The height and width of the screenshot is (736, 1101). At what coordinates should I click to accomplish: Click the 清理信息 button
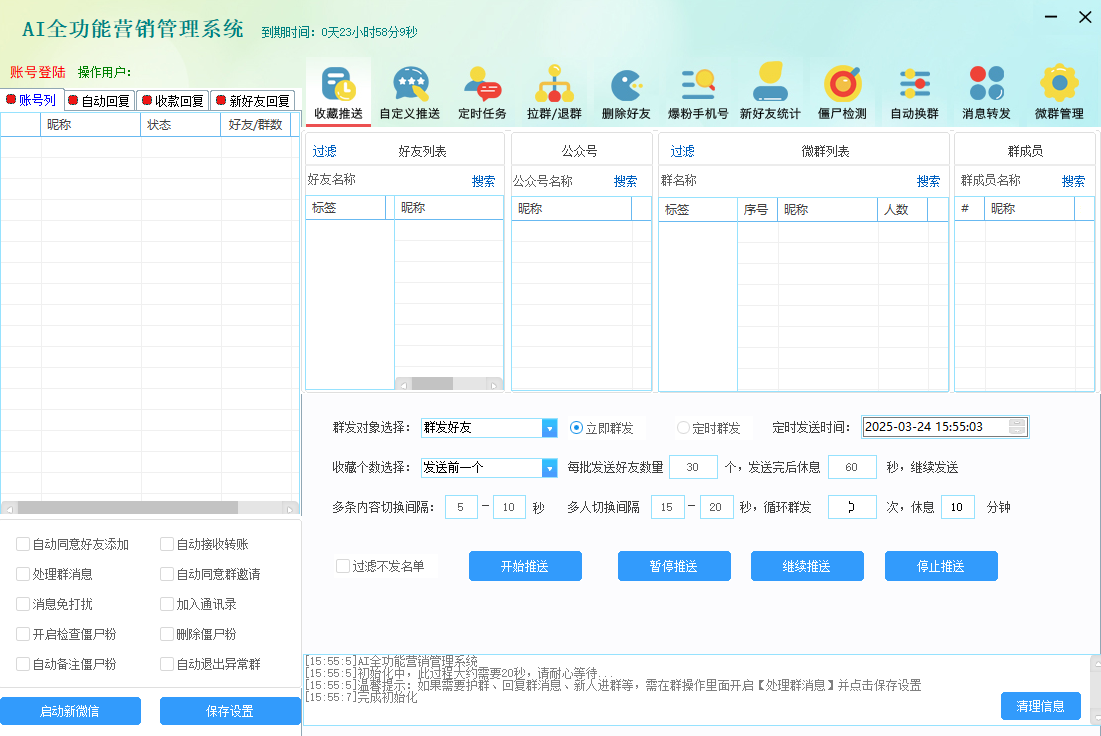pyautogui.click(x=1040, y=705)
